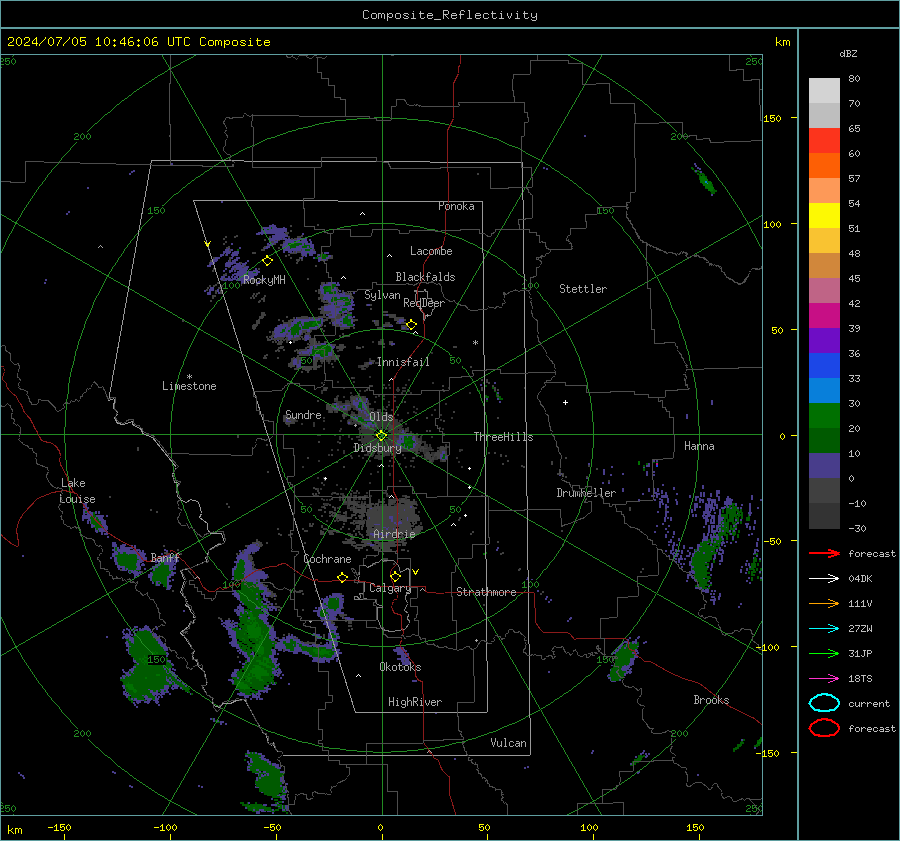Click the white 04DK arrow legend icon
The height and width of the screenshot is (841, 900).
pyautogui.click(x=824, y=578)
